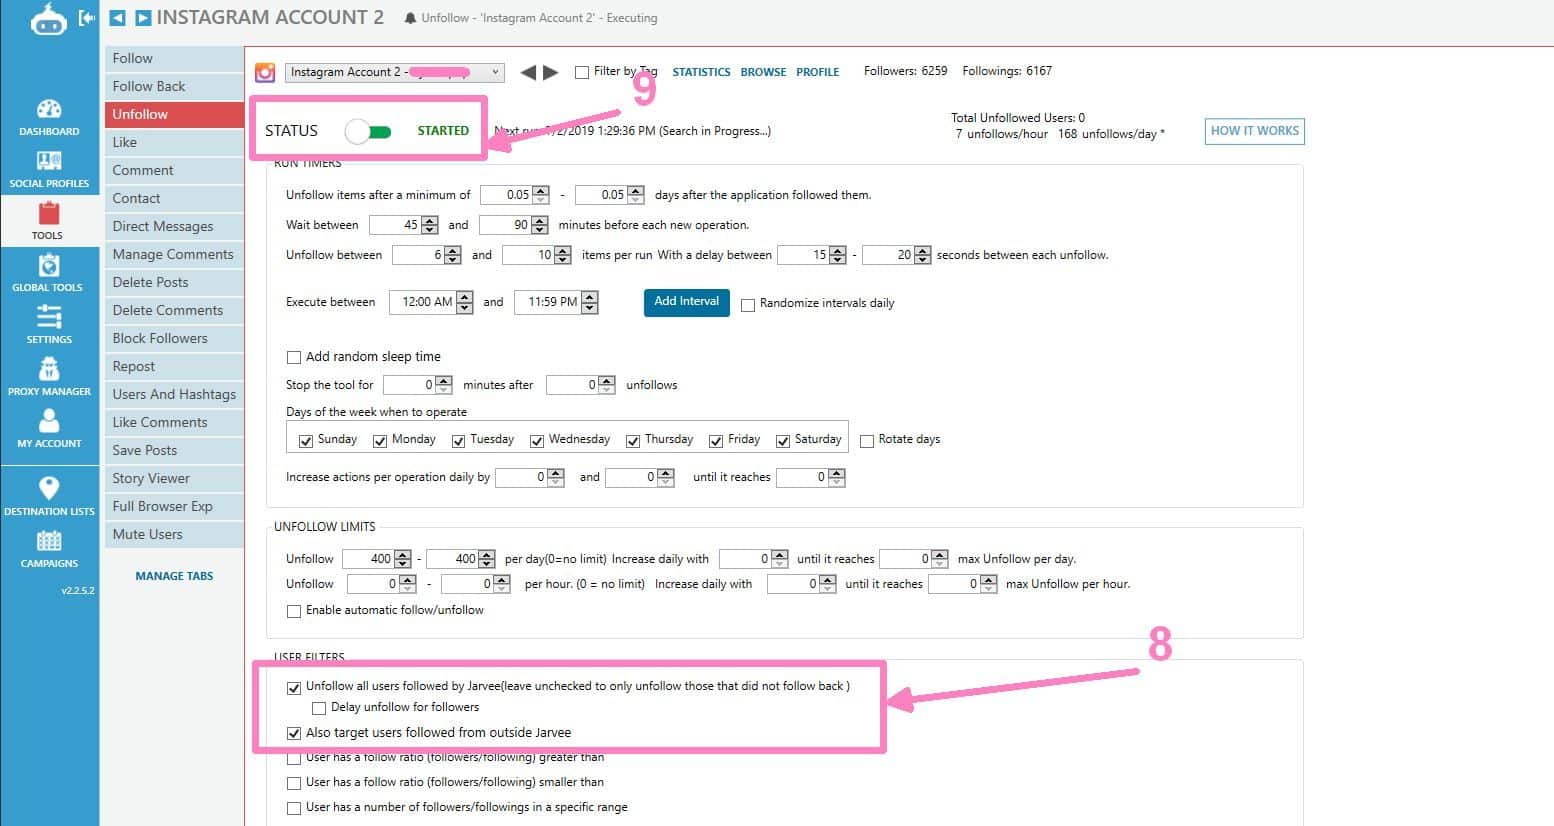Collapse the sidebar with arrow icon

click(x=87, y=18)
